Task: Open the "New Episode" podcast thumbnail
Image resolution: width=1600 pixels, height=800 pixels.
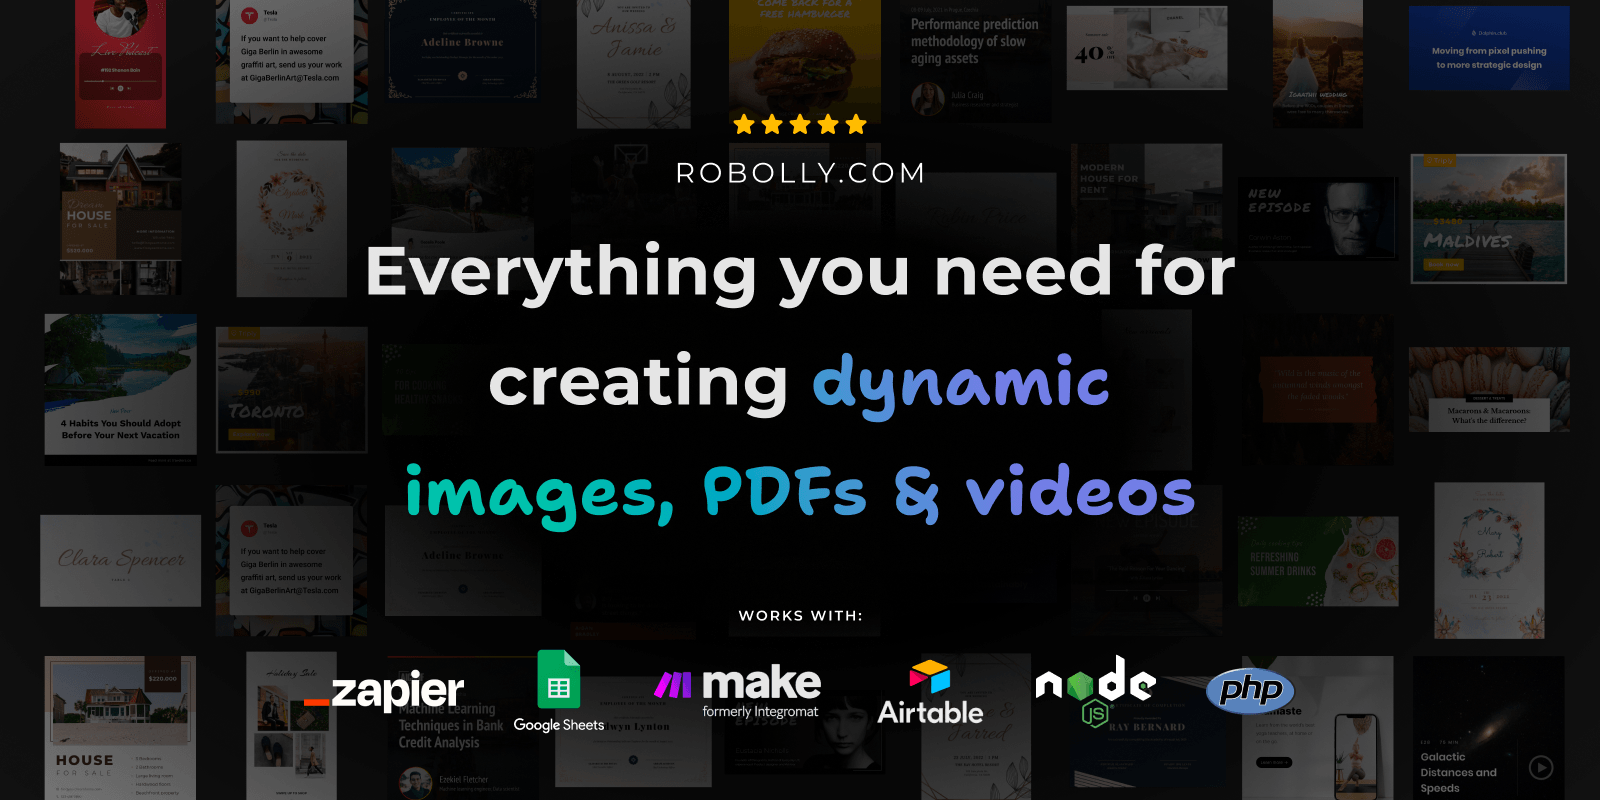Action: tap(1318, 219)
